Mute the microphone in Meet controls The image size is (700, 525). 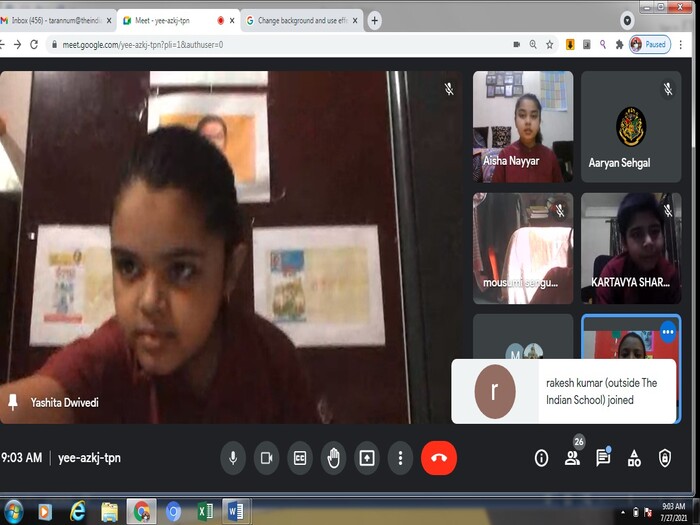coord(233,458)
